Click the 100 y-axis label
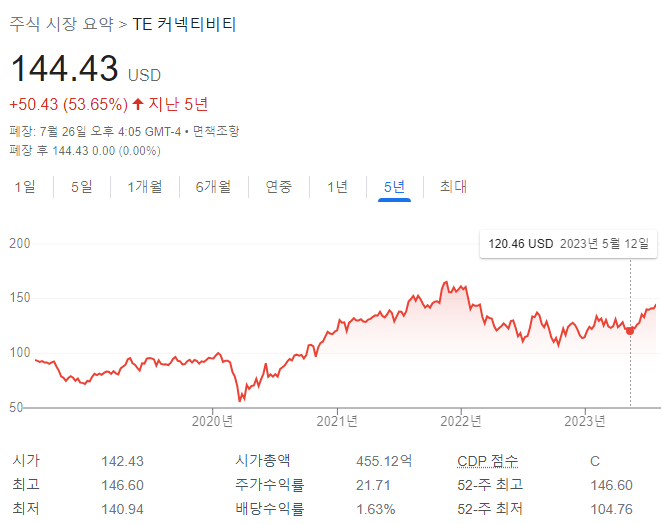663x524 pixels. point(20,352)
